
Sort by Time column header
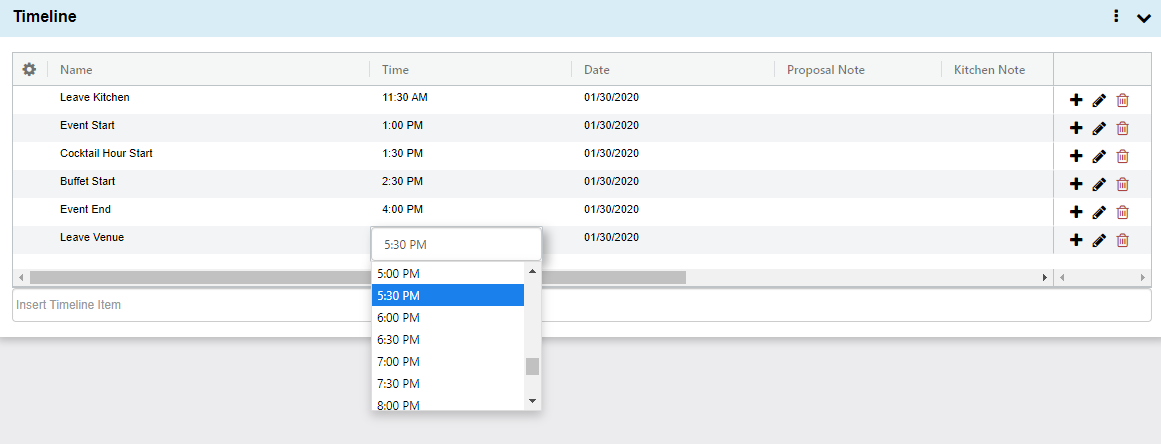coord(395,70)
